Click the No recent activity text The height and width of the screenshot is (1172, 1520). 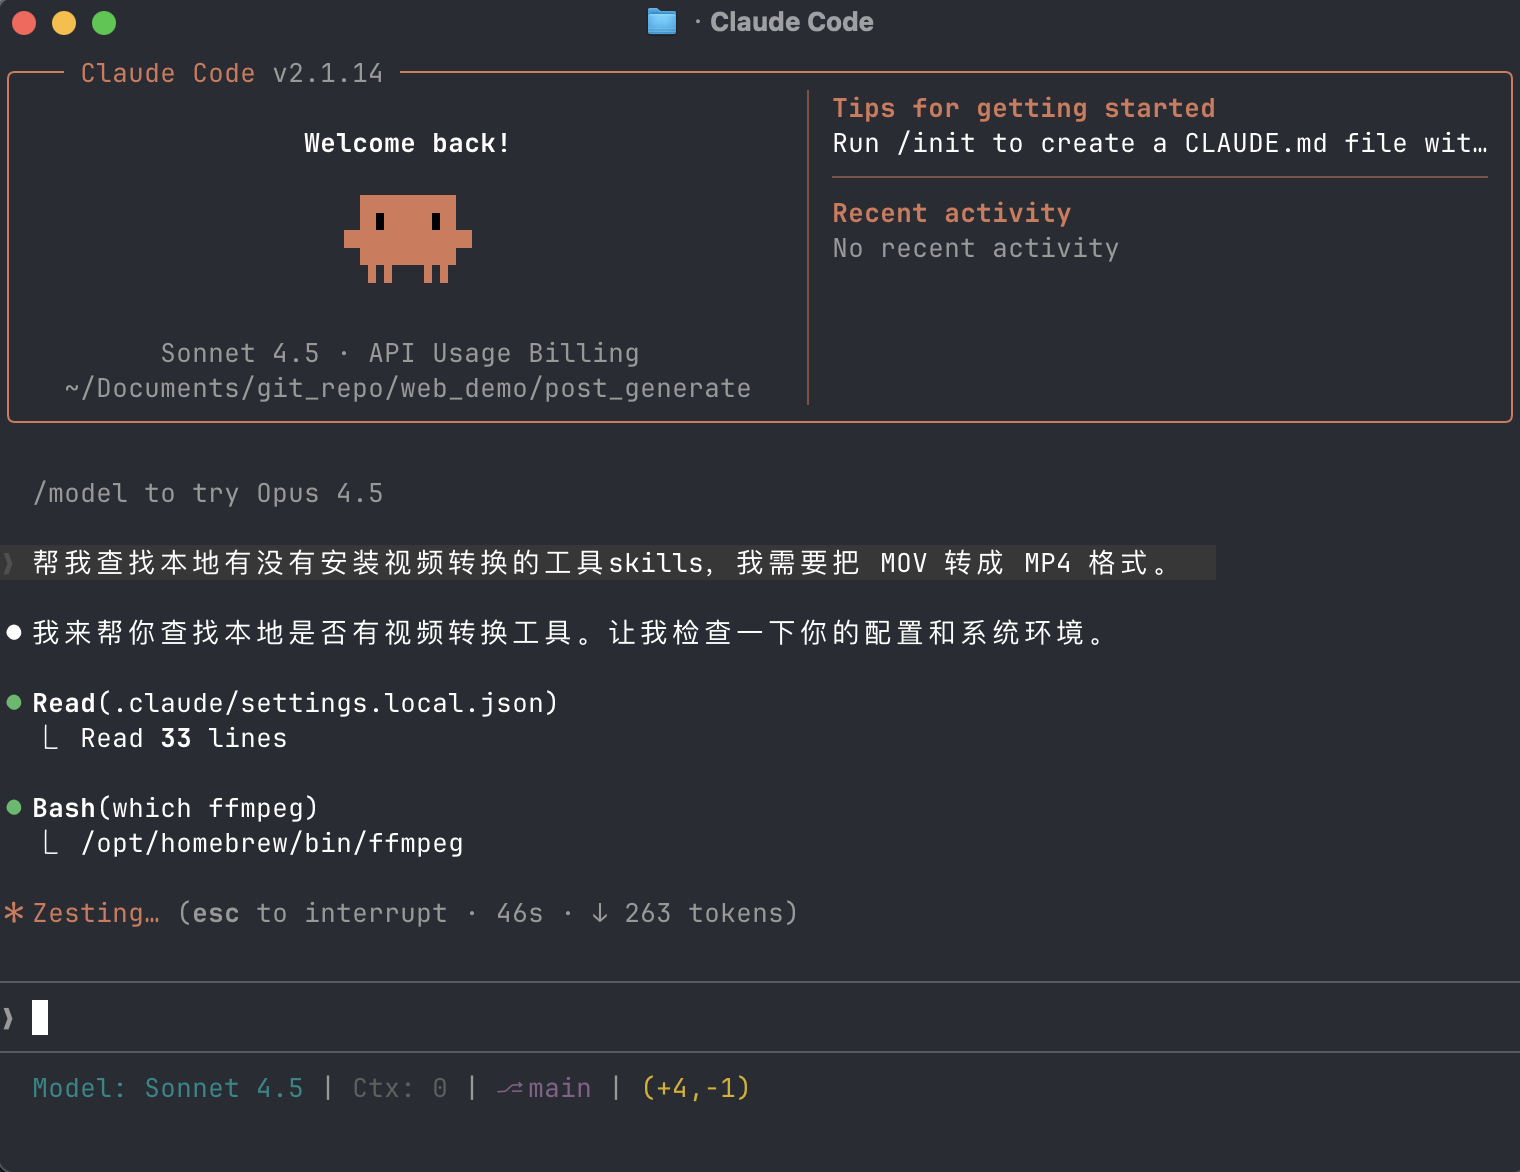tap(976, 248)
